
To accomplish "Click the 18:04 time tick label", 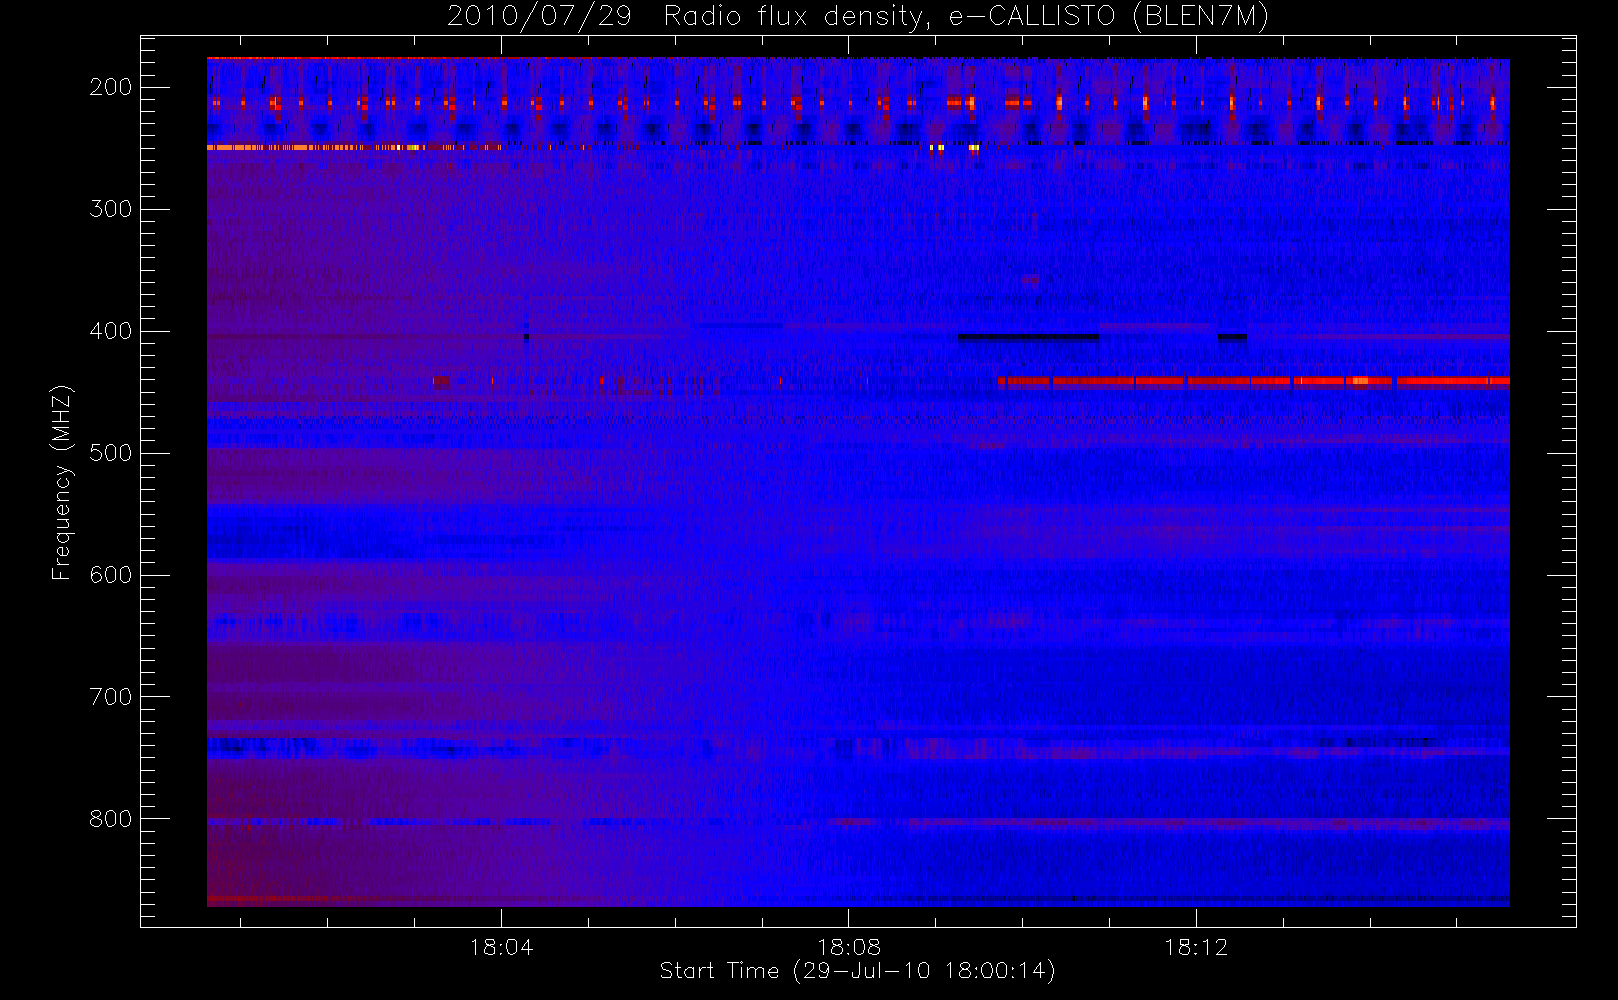I will [501, 947].
